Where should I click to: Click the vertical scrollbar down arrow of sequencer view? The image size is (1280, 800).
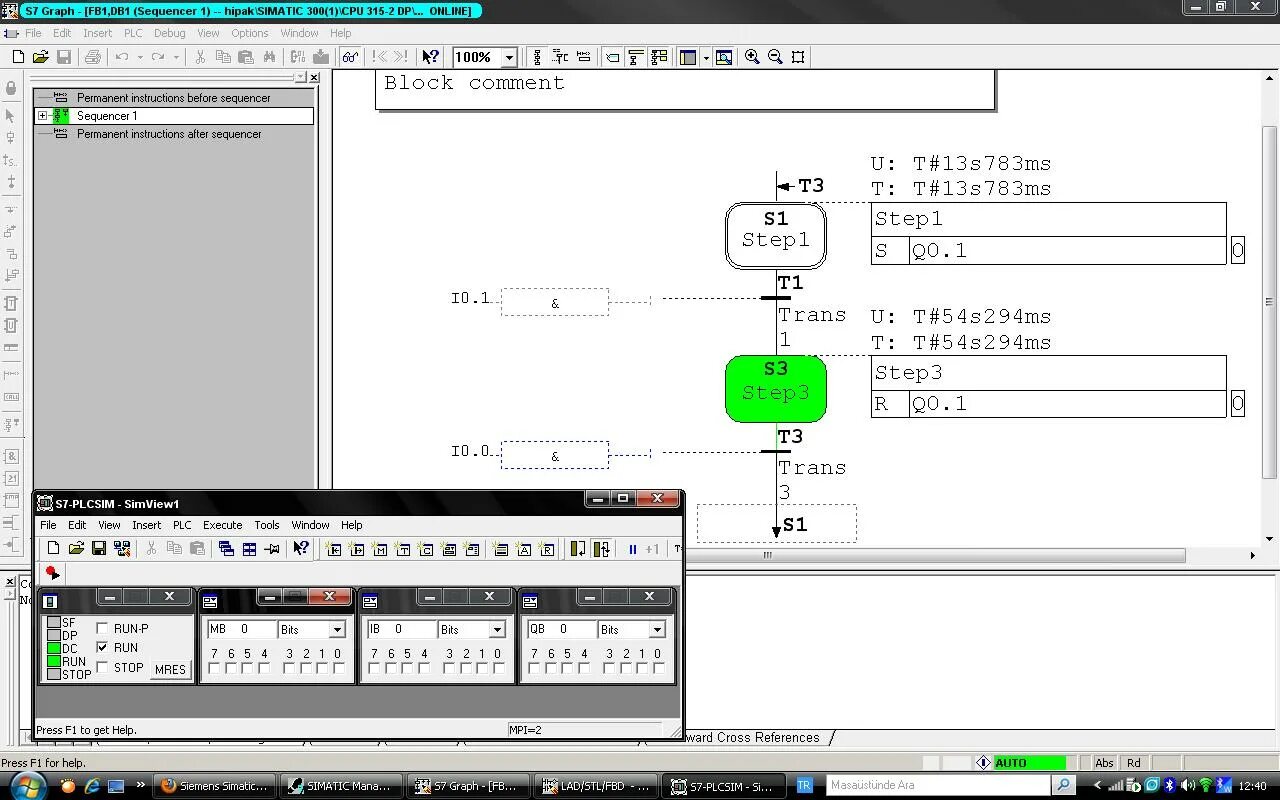click(x=1271, y=538)
